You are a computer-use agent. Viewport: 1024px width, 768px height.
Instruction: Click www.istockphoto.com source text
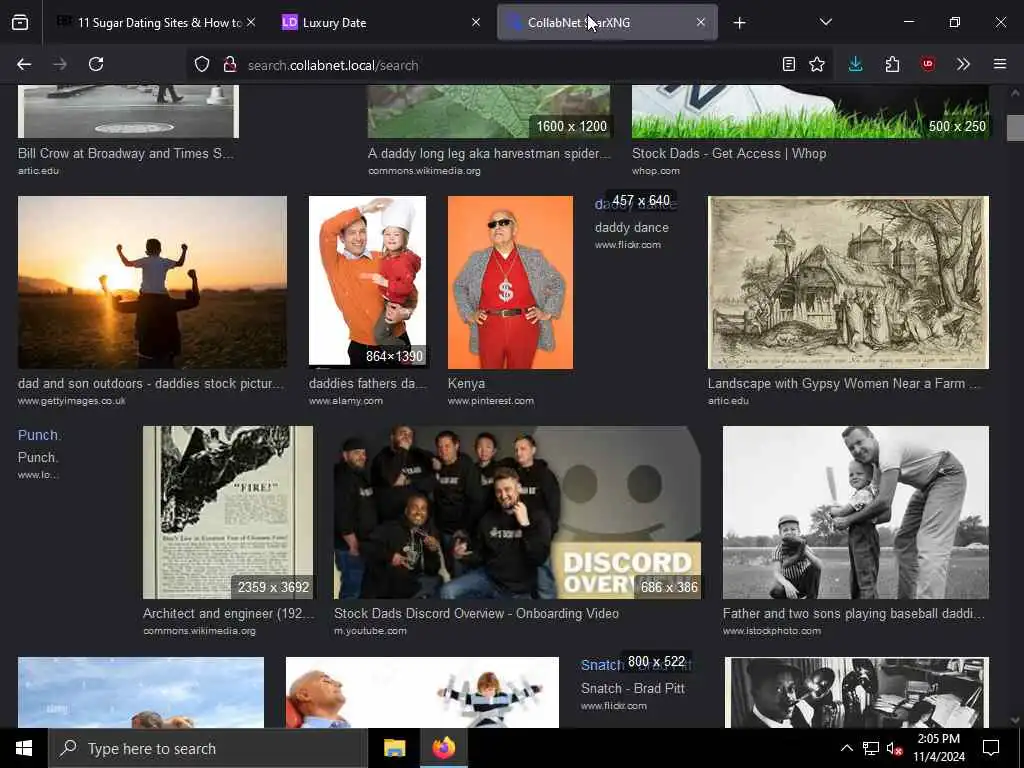pyautogui.click(x=771, y=631)
